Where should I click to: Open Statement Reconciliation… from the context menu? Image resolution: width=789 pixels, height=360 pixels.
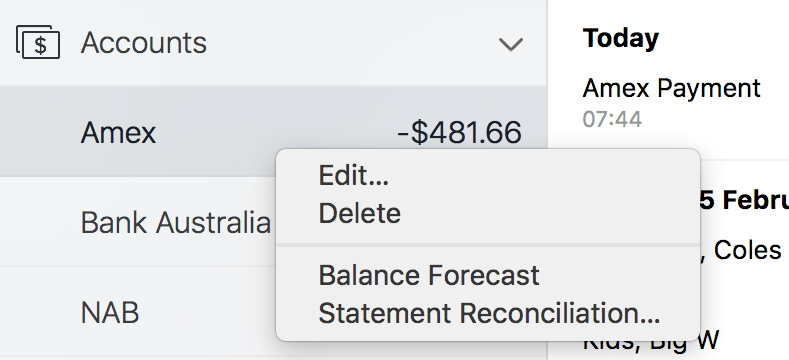(x=489, y=313)
